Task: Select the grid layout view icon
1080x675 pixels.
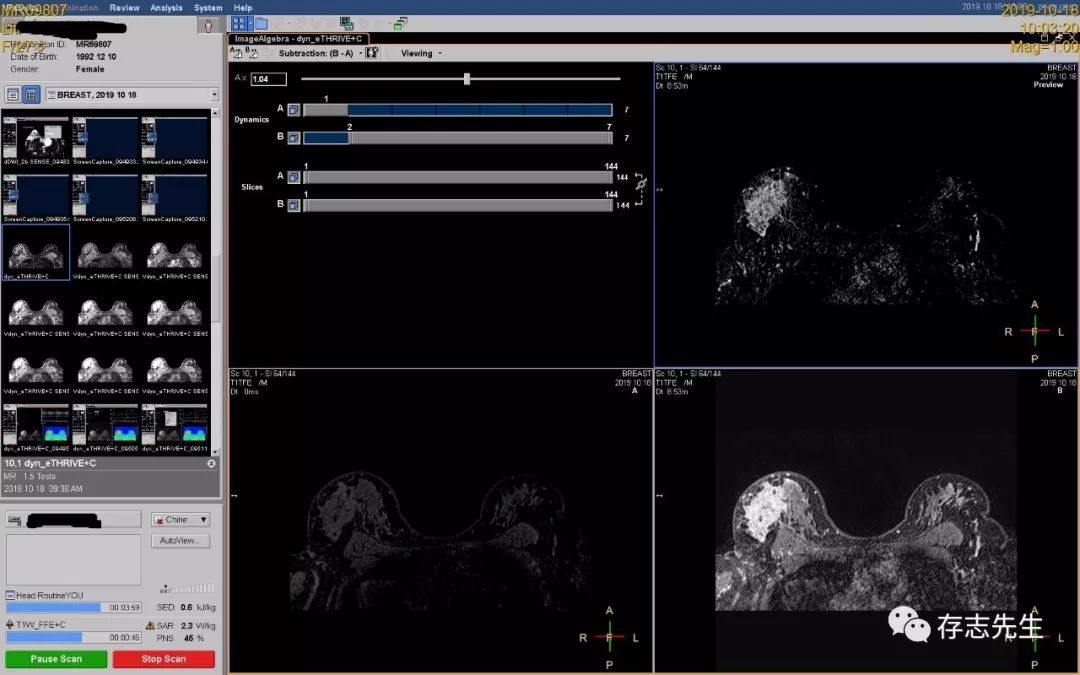Action: [x=240, y=23]
